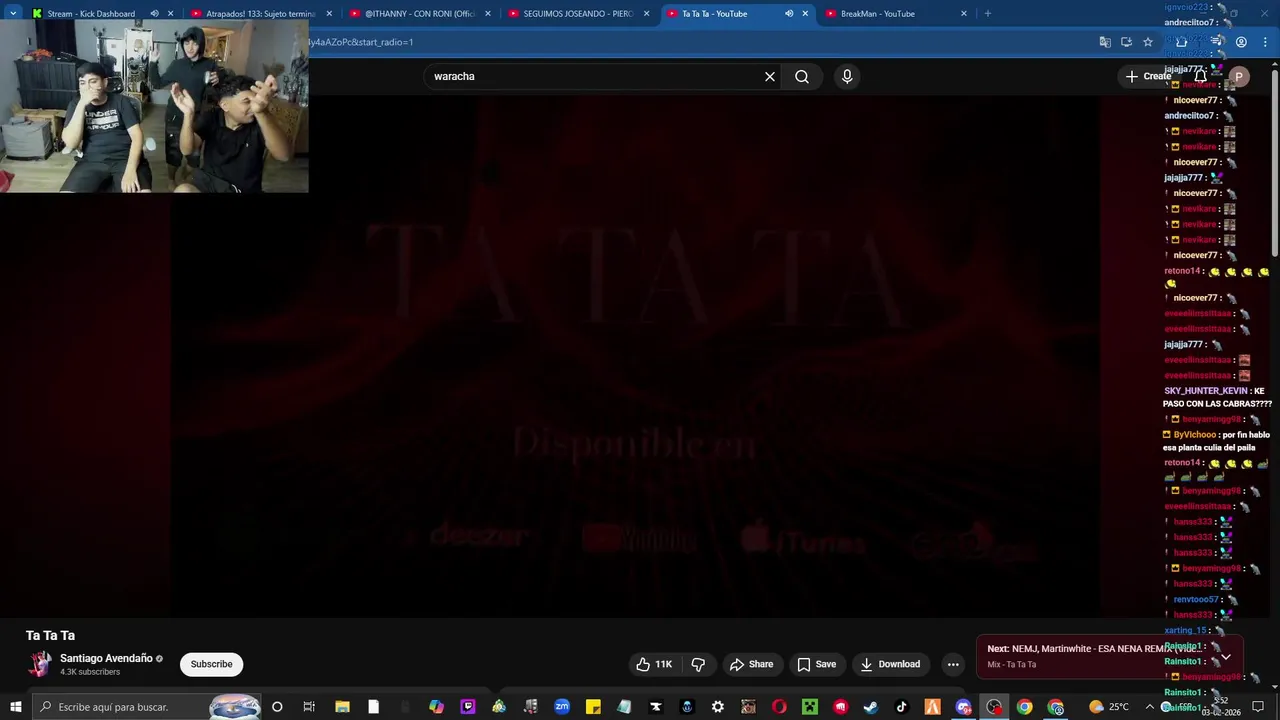
Task: Bookmark this page with the star
Action: point(1148,42)
